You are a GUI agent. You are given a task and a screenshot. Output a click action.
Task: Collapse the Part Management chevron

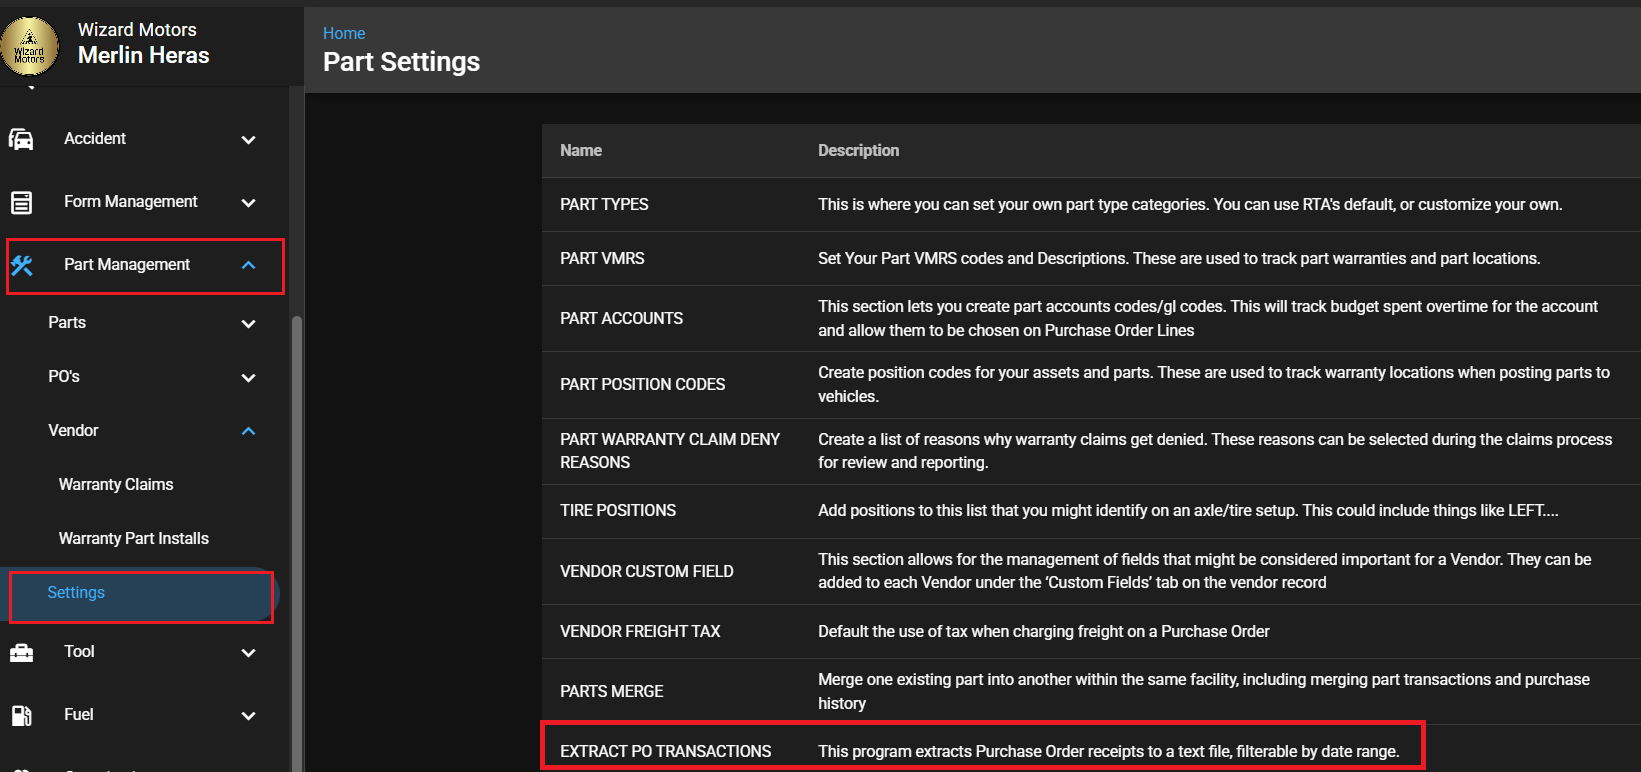coord(248,265)
